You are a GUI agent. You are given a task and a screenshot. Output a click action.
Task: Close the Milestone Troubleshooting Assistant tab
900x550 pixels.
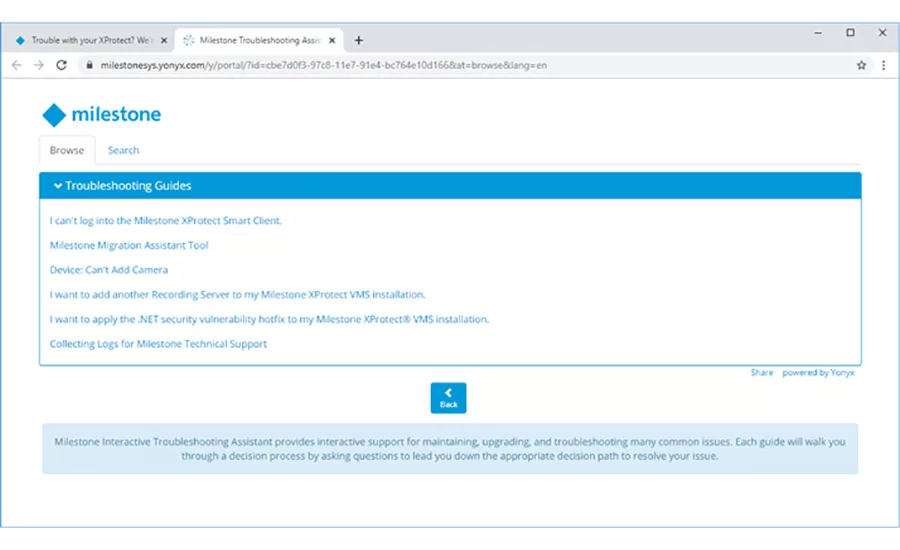pyautogui.click(x=332, y=40)
